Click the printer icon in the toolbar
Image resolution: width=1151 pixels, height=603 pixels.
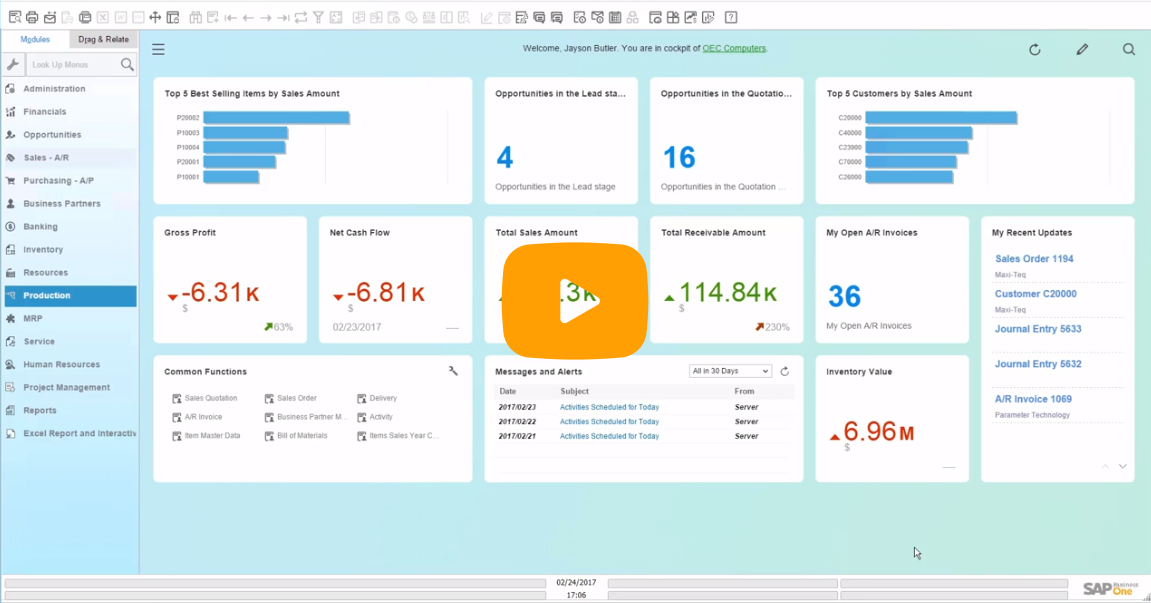click(32, 18)
